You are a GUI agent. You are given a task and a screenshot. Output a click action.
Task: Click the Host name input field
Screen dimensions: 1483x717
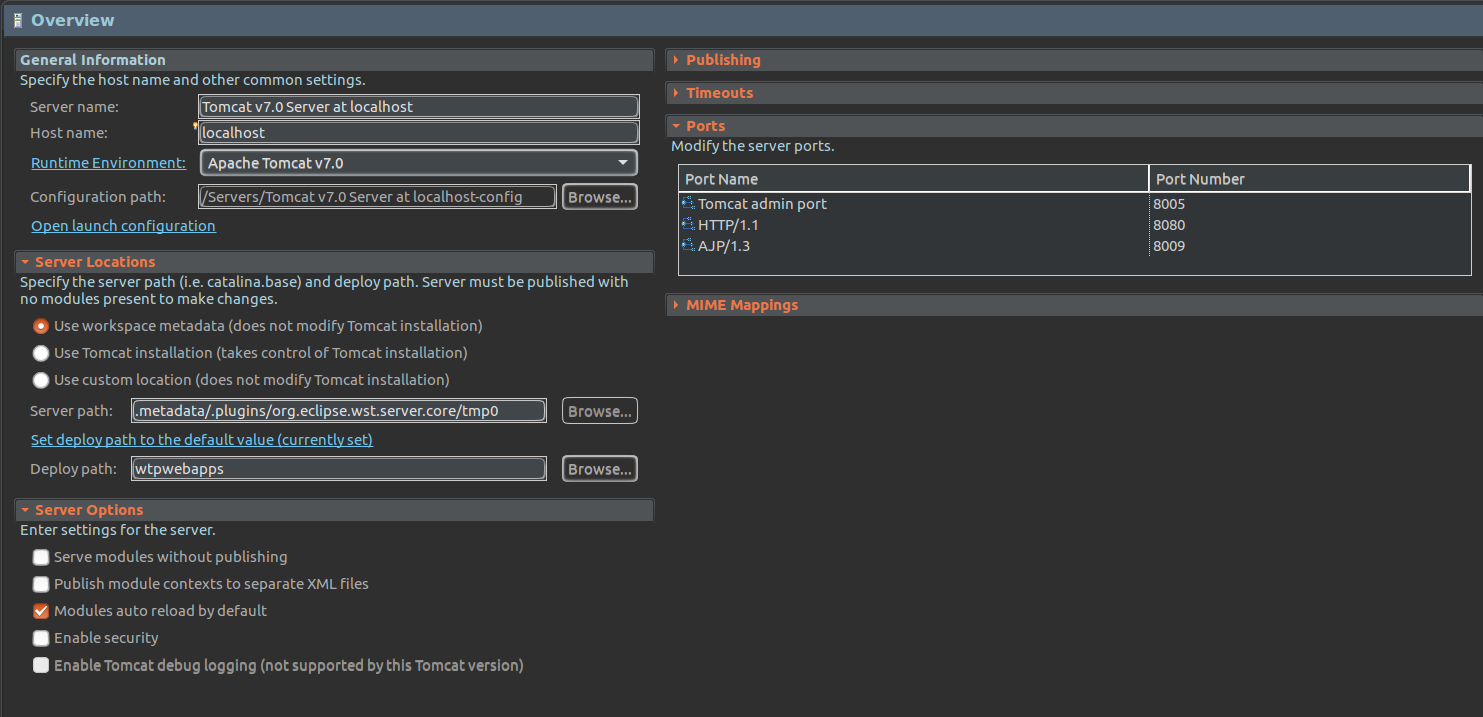pyautogui.click(x=419, y=133)
